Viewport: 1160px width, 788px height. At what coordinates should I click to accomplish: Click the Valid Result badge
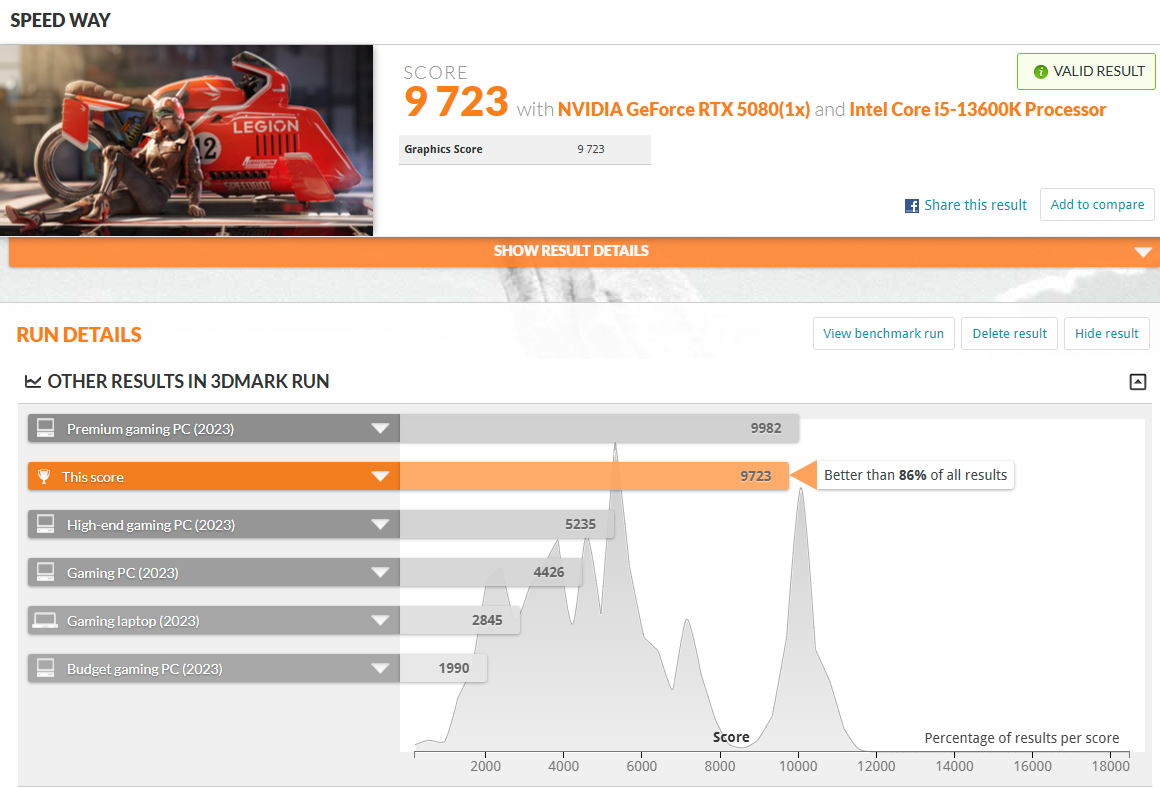pos(1086,72)
